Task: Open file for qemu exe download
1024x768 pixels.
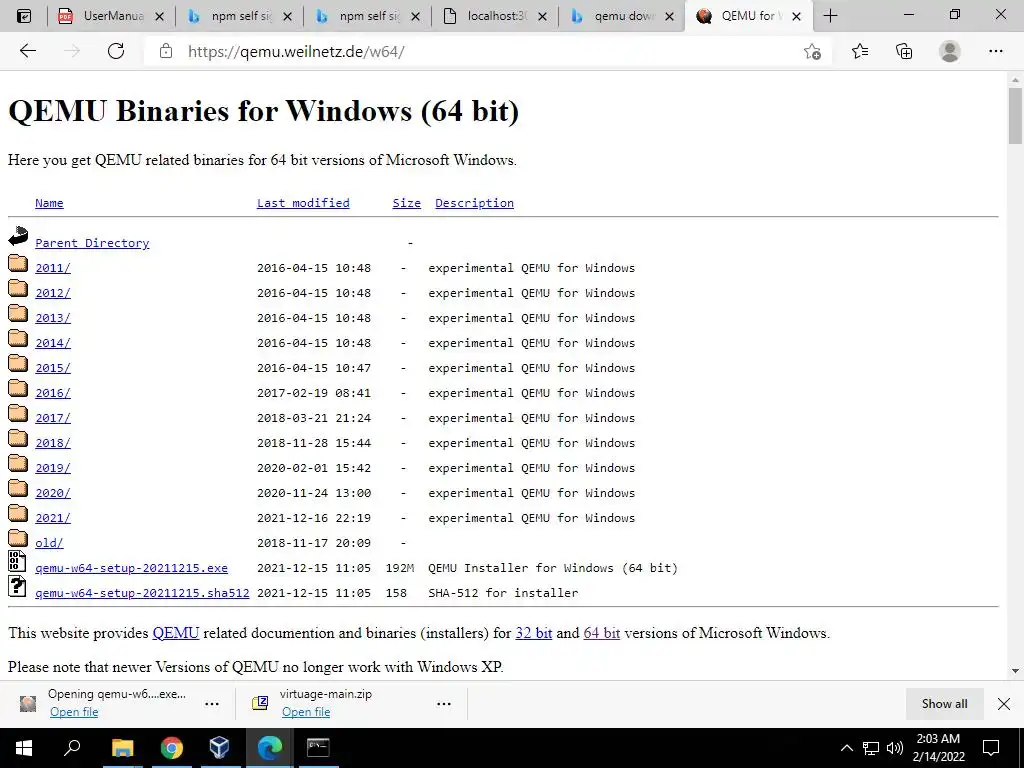Action: (x=74, y=712)
